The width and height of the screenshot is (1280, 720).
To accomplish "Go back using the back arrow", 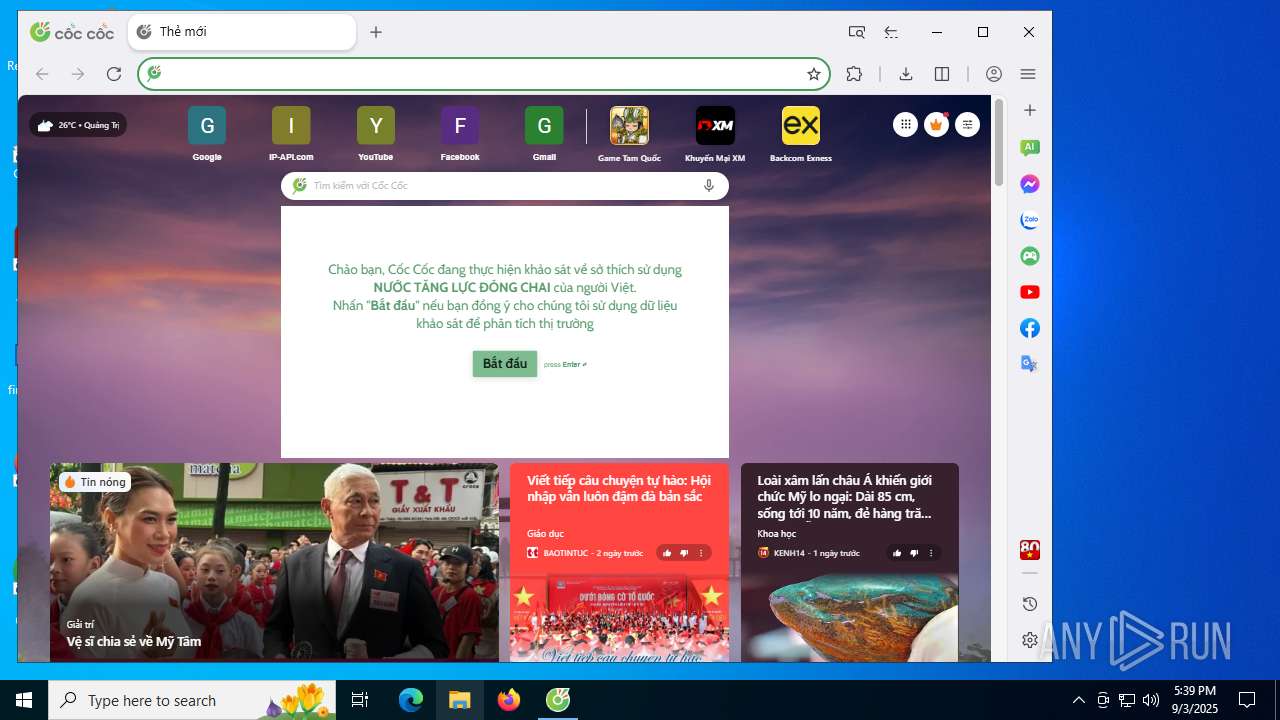I will (x=42, y=74).
